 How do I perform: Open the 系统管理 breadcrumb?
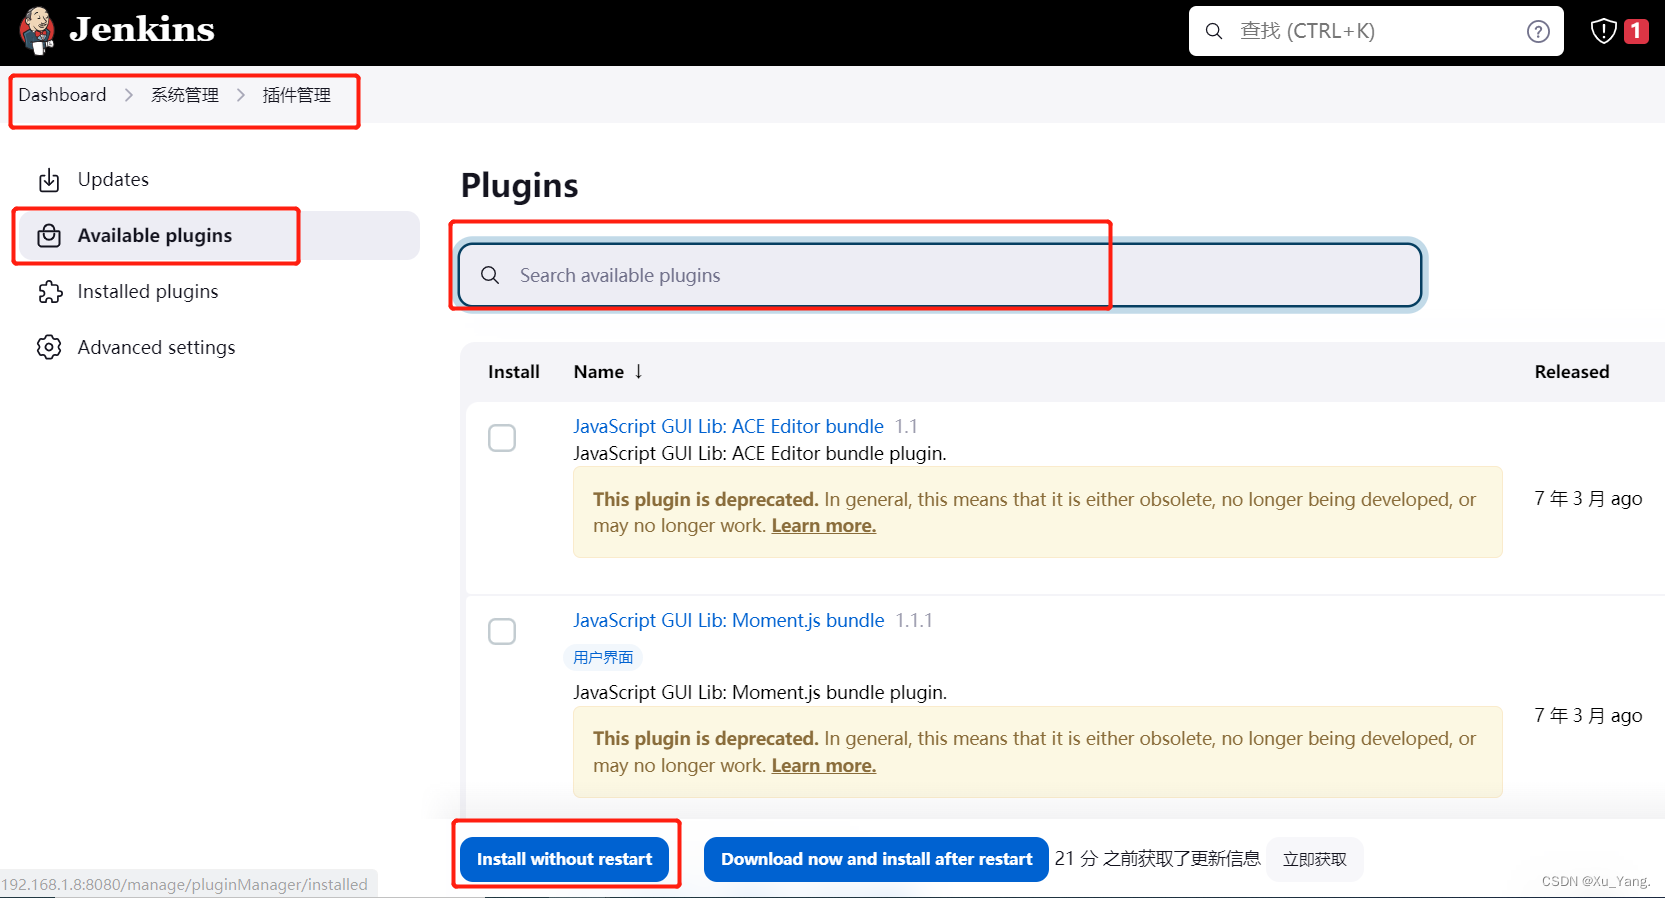[185, 95]
